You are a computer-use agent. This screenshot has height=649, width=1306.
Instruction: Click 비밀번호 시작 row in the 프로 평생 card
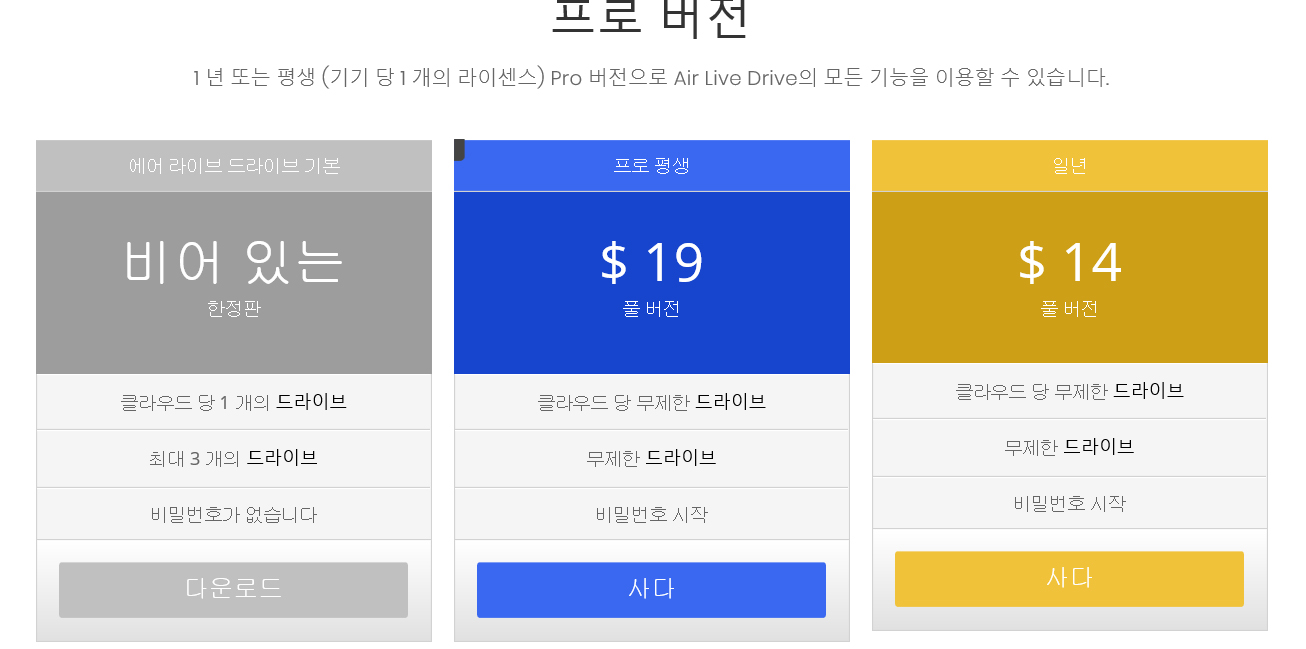click(x=652, y=515)
